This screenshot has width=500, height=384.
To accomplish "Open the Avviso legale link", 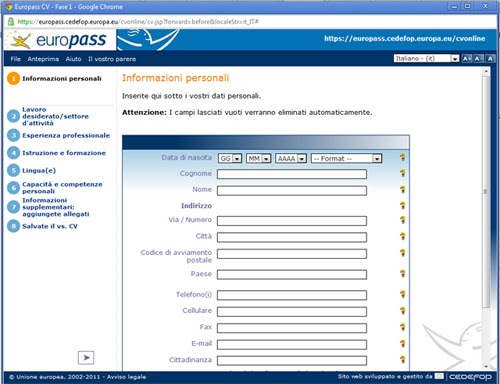I will [126, 377].
